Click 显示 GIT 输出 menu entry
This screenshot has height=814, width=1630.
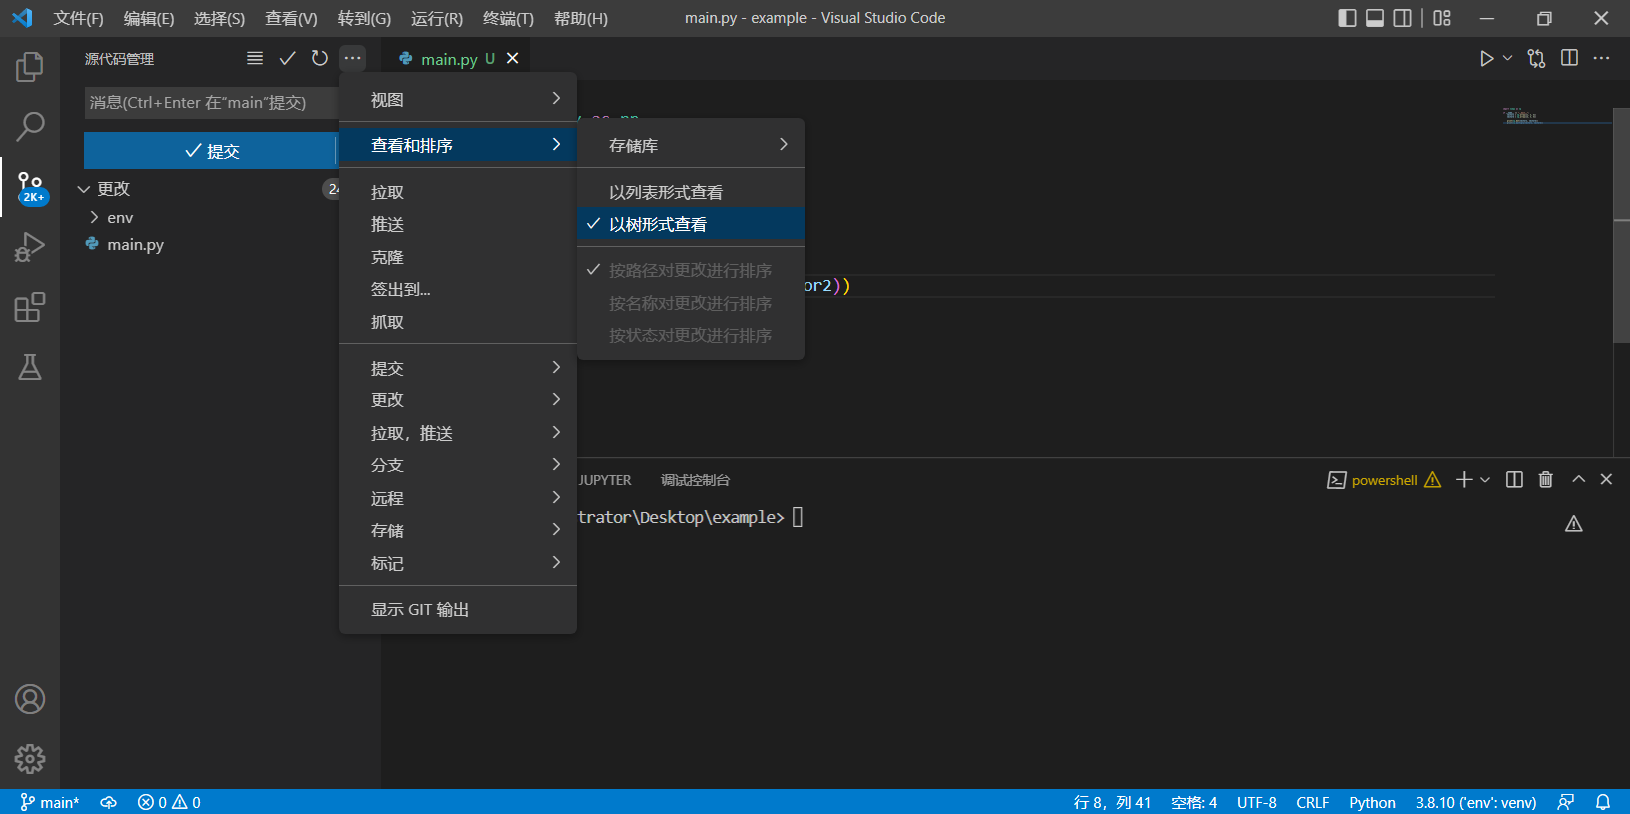pos(420,610)
